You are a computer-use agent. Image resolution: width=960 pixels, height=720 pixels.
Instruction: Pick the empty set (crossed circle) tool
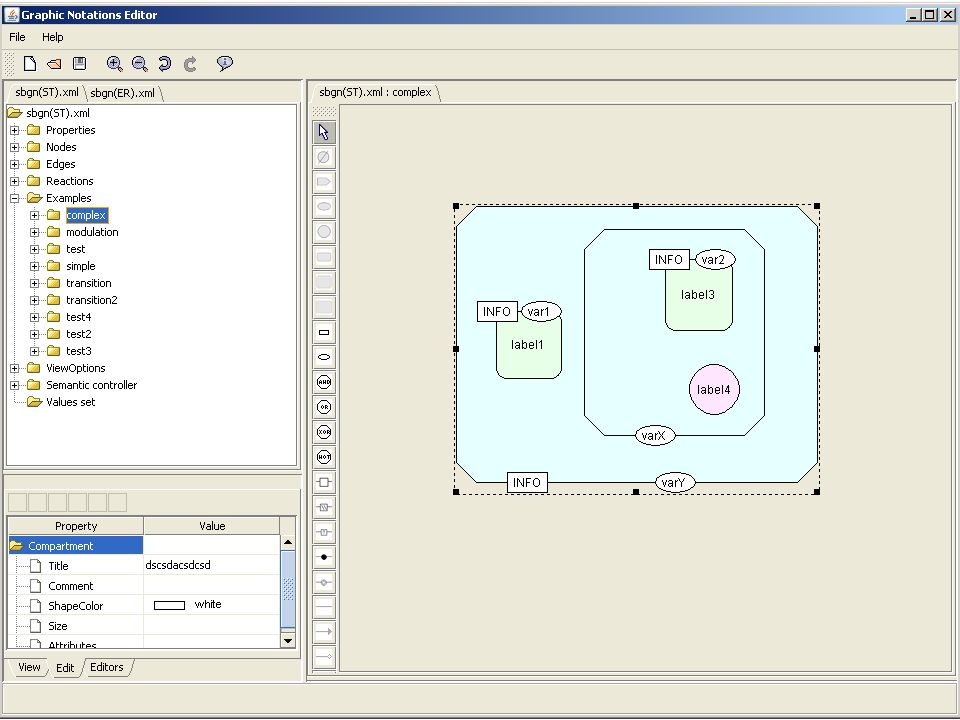point(324,157)
